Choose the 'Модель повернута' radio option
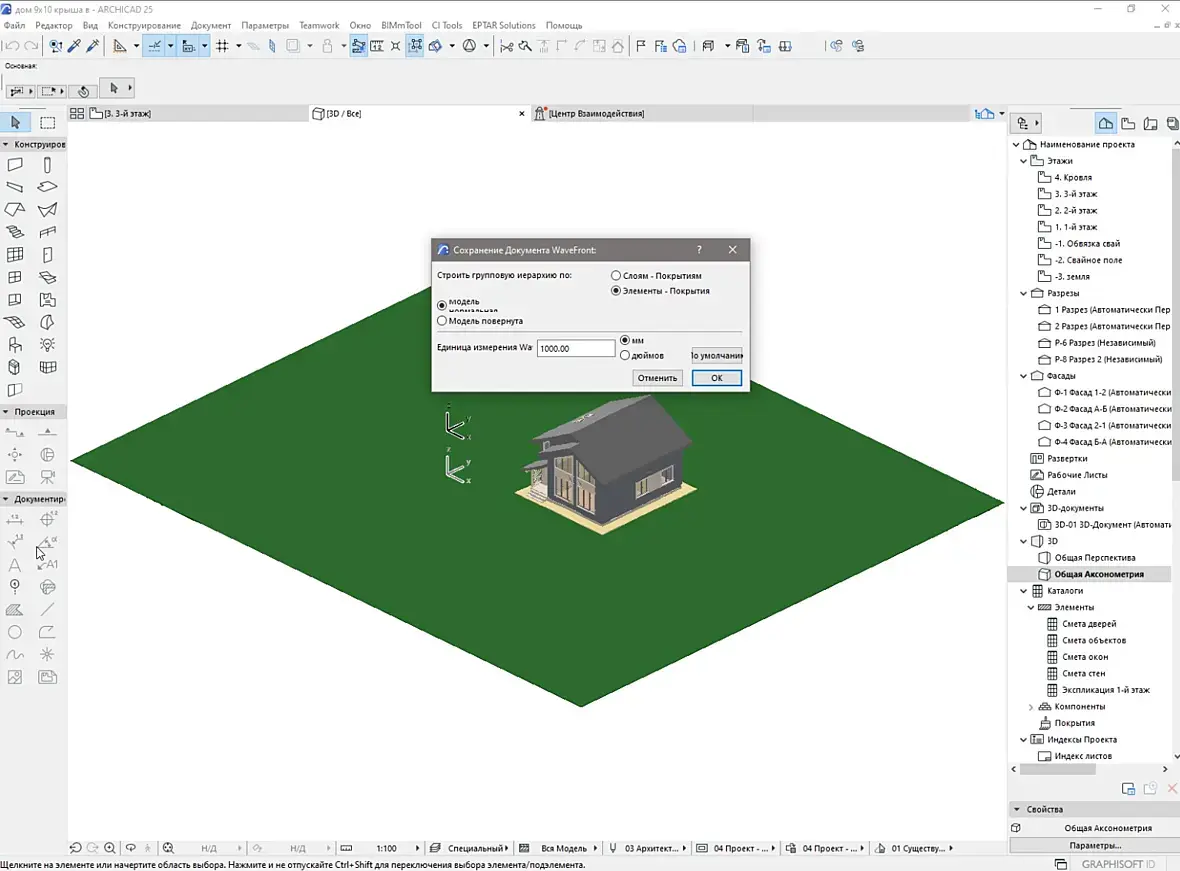 pos(442,321)
